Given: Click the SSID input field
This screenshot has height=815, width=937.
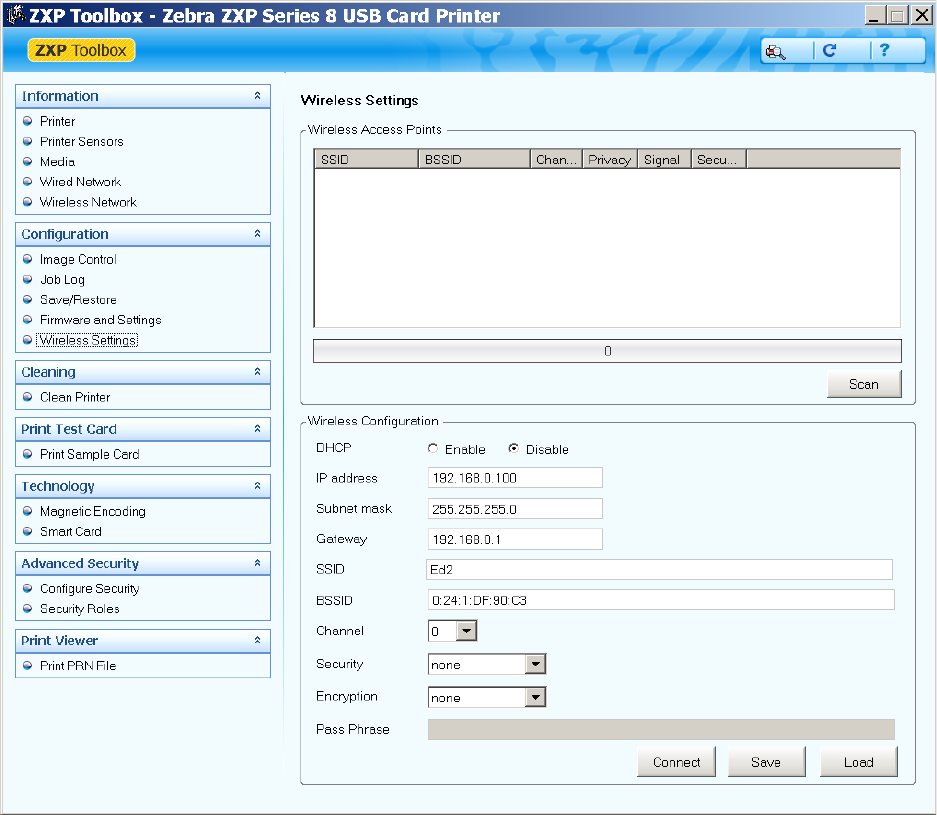Looking at the screenshot, I should coord(660,569).
